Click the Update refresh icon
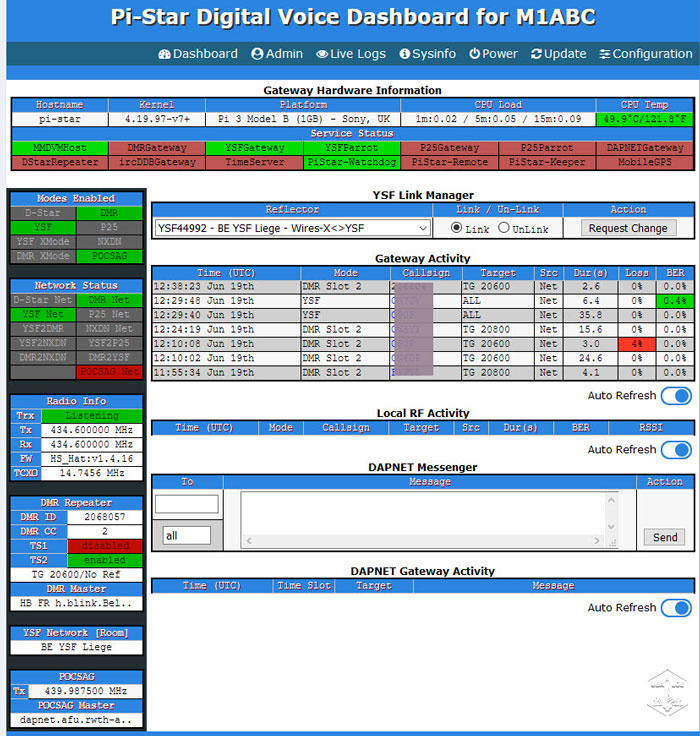The height and width of the screenshot is (736, 700). pyautogui.click(x=536, y=54)
